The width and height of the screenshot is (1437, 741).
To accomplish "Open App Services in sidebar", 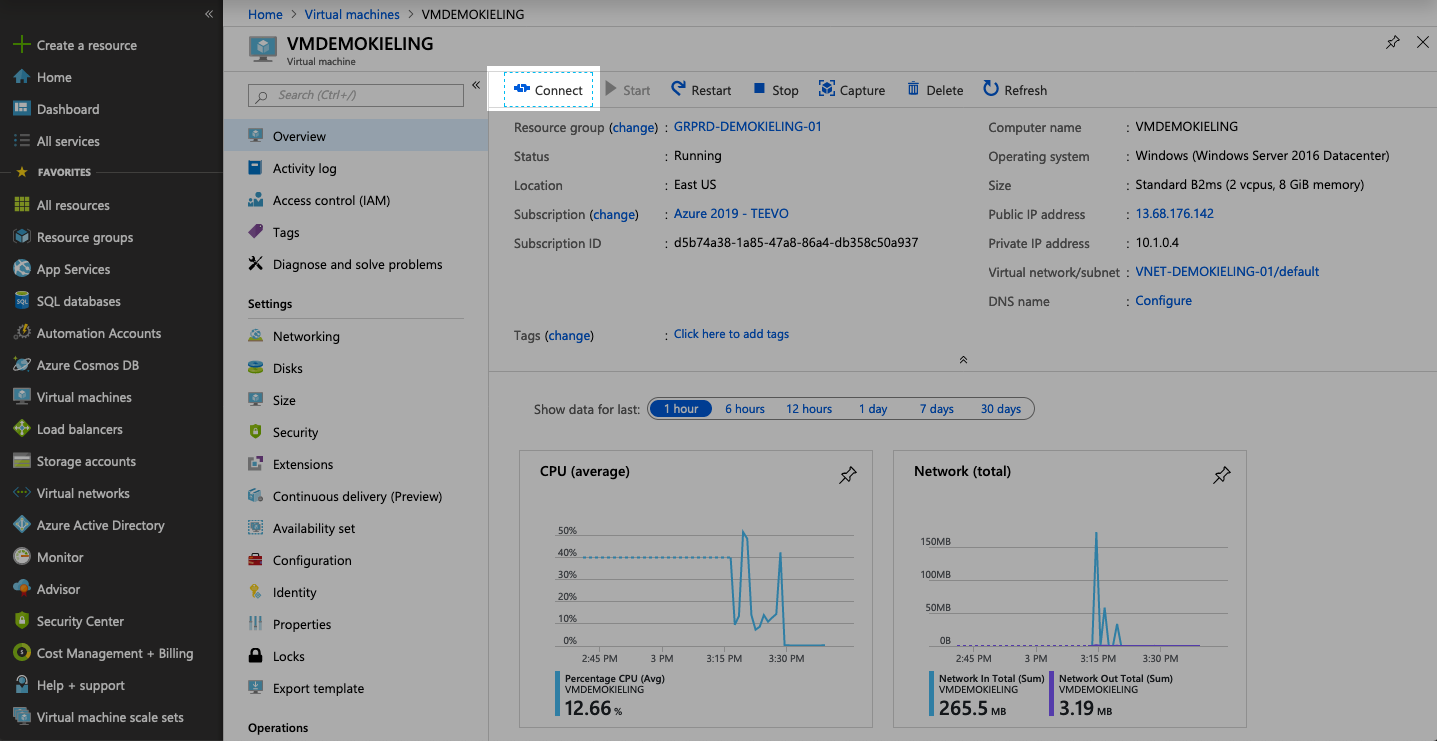I will (73, 269).
